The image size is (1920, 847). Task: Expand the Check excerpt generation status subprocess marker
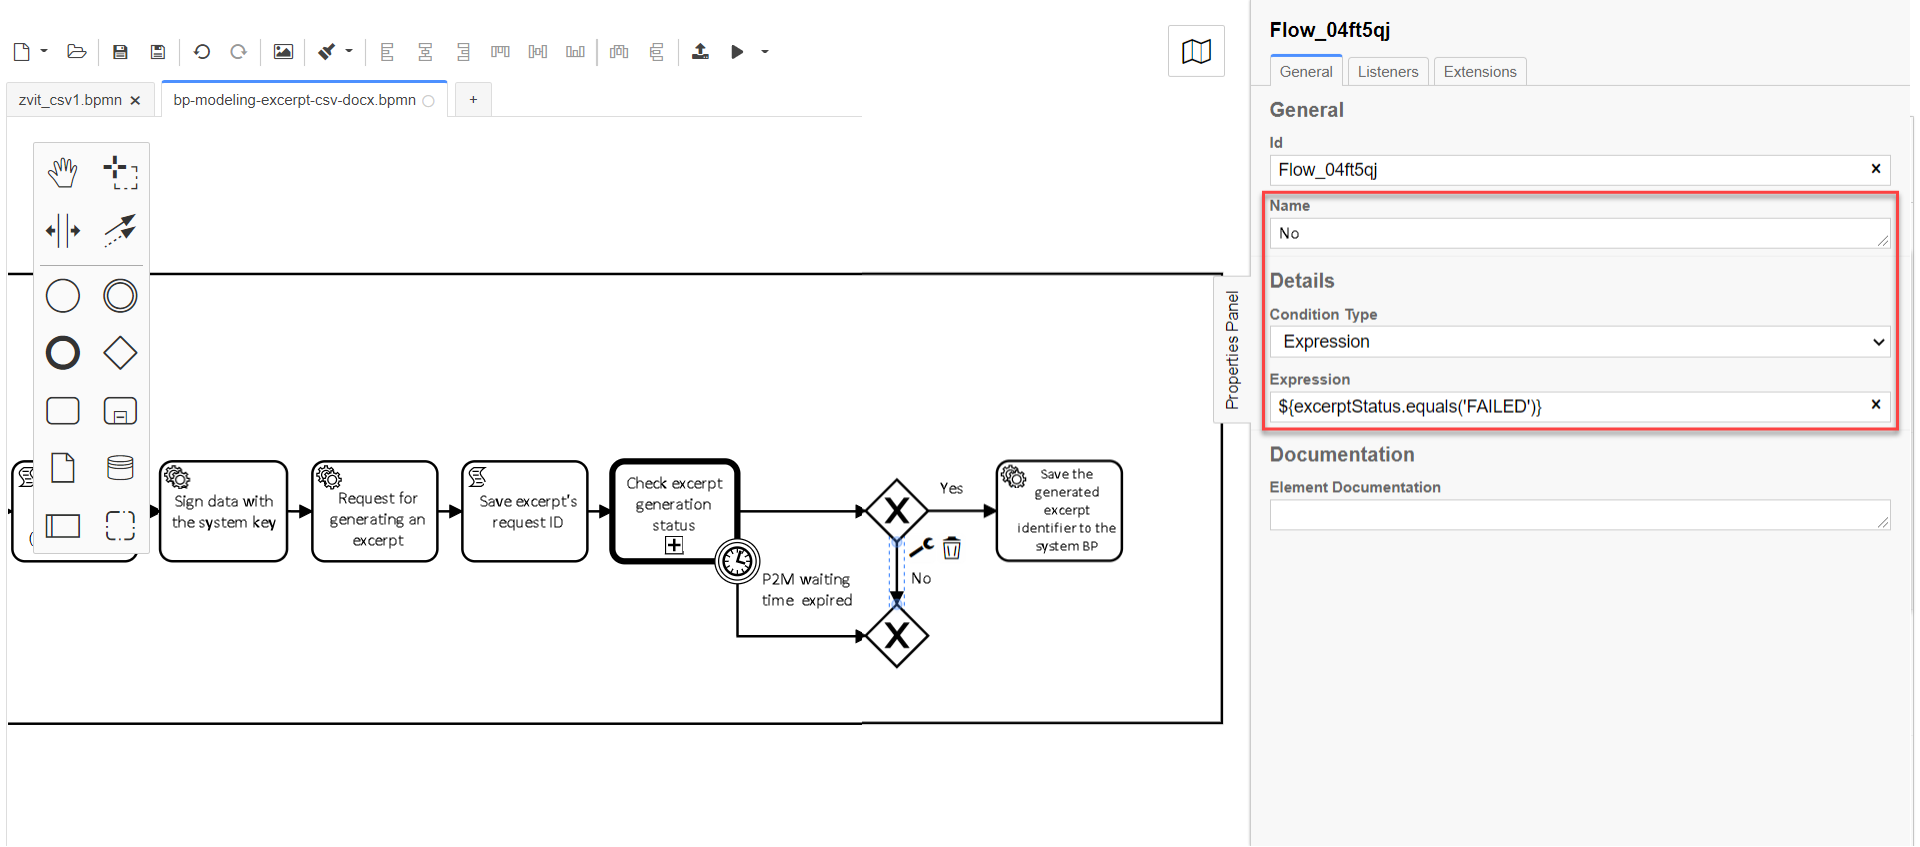674,545
